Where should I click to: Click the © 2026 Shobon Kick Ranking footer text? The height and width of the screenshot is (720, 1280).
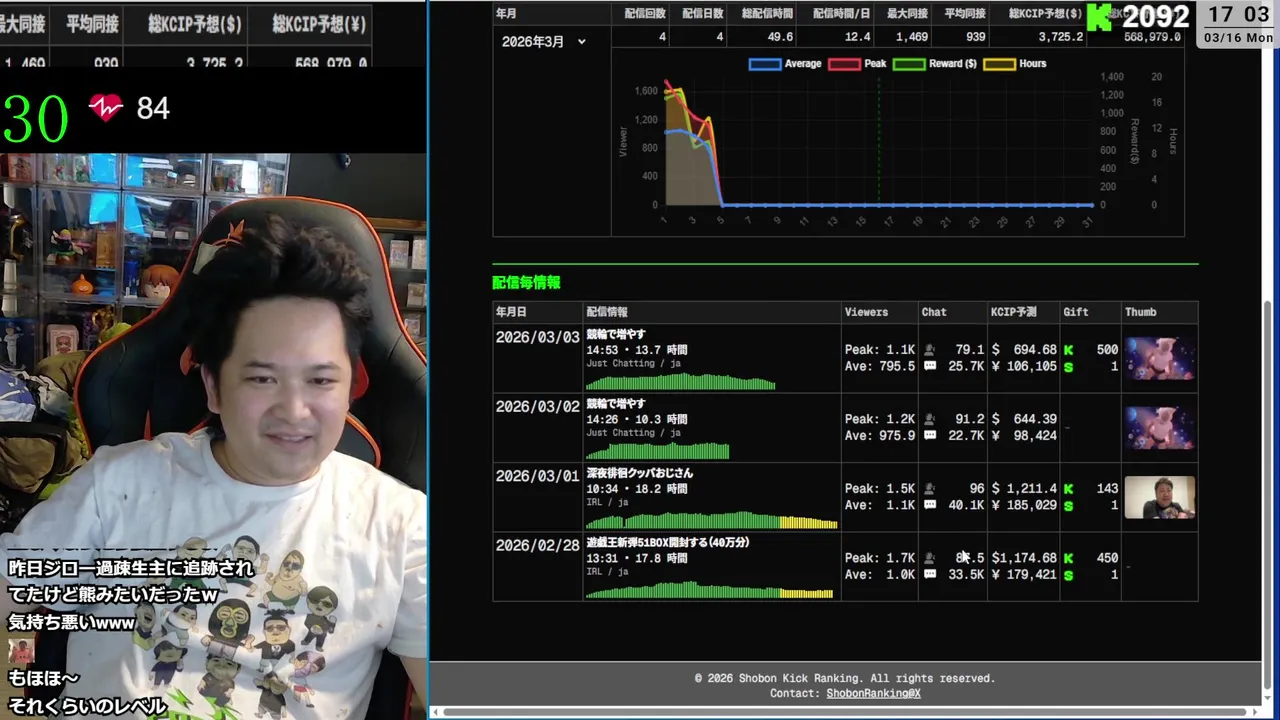pos(845,678)
